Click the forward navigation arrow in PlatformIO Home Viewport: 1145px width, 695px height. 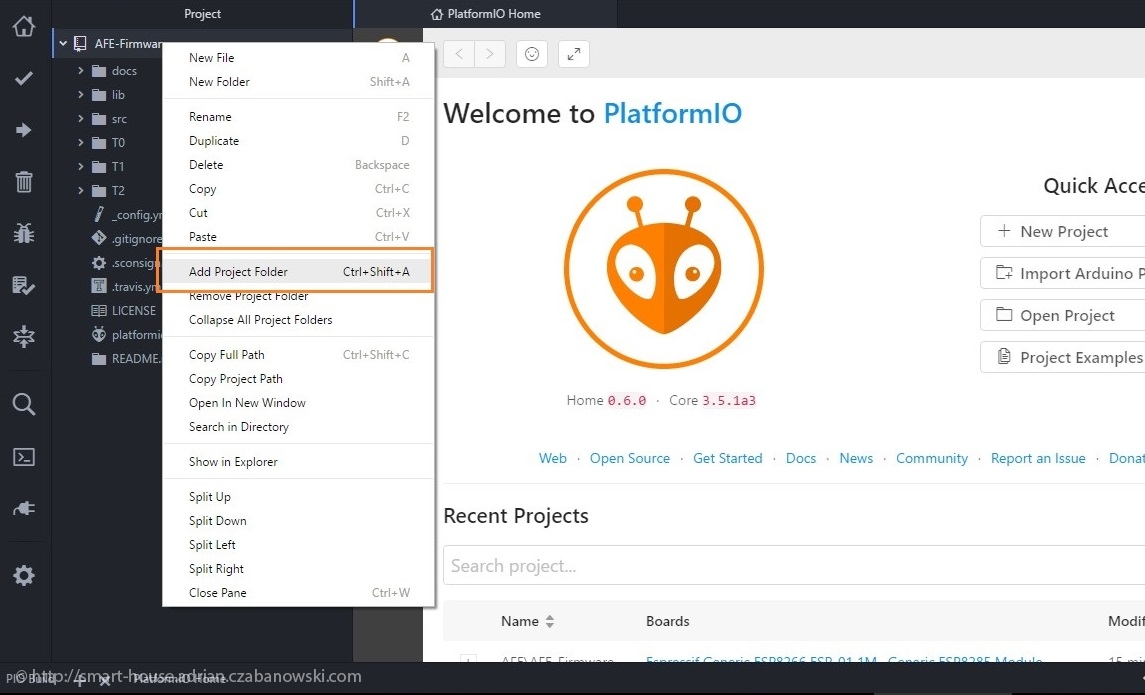[x=490, y=54]
